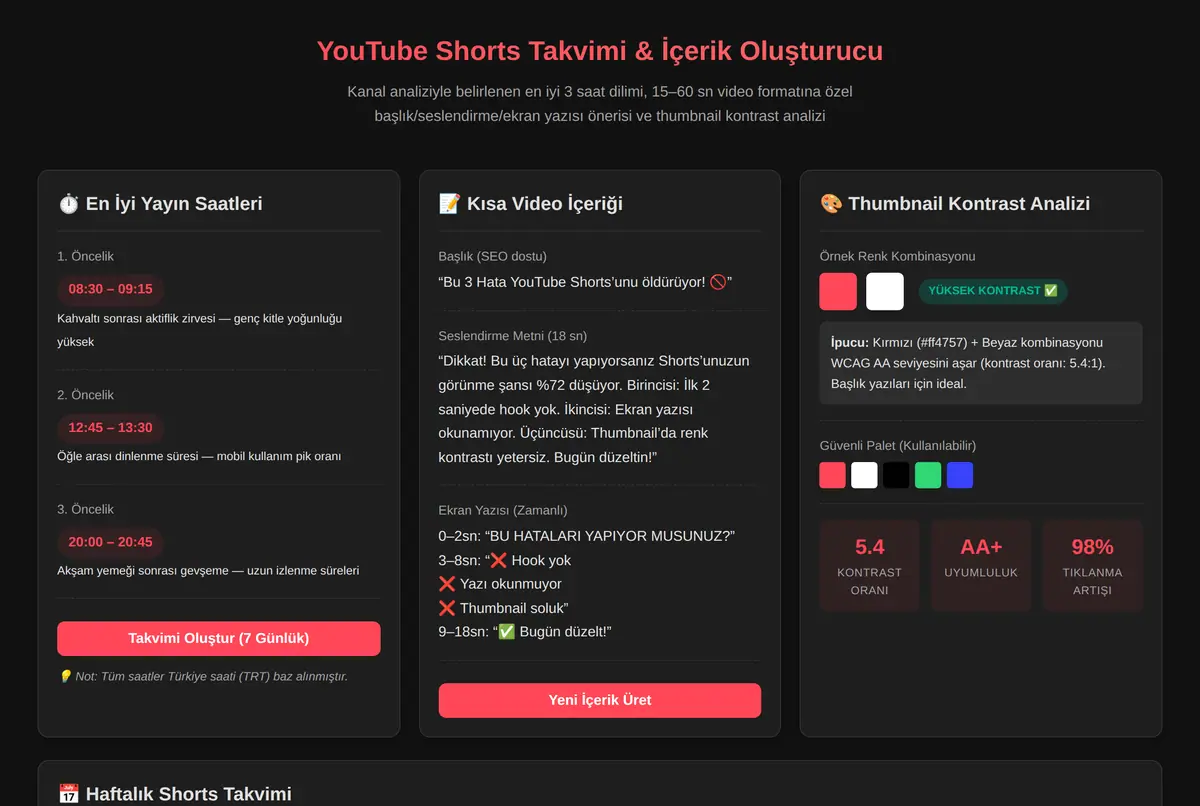Screen dimensions: 1200x806
Task: Click the 'Akşam yemeği sonrası gevşeme' description text
Action: (x=208, y=570)
